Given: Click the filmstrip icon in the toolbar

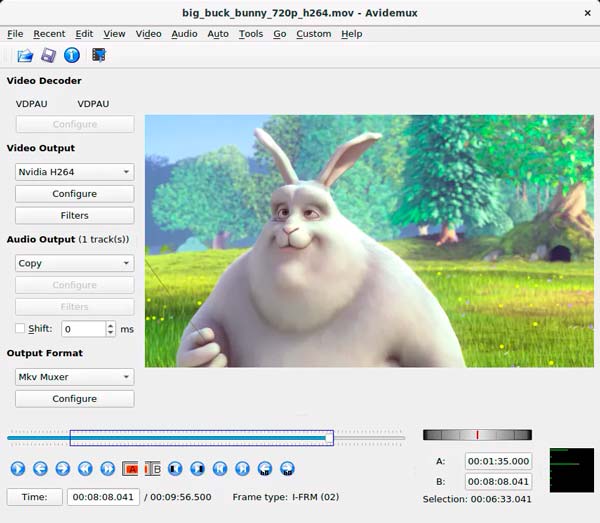Looking at the screenshot, I should pos(99,55).
